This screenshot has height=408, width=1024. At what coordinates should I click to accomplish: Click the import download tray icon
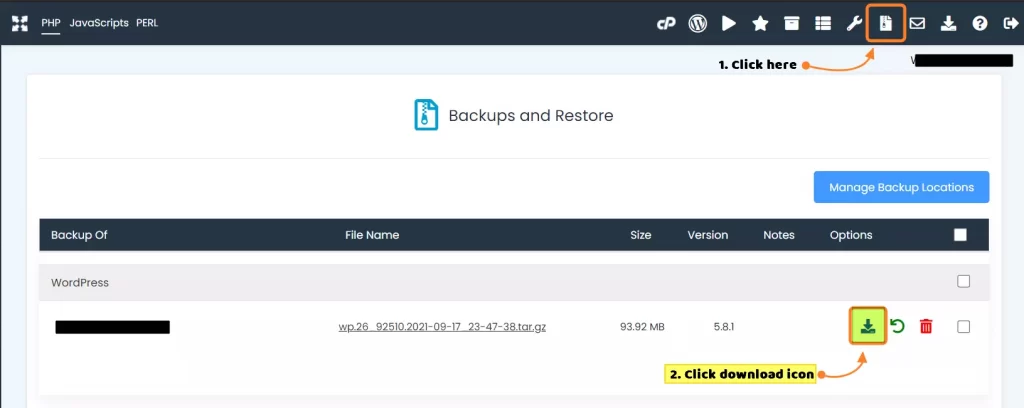[x=948, y=24]
